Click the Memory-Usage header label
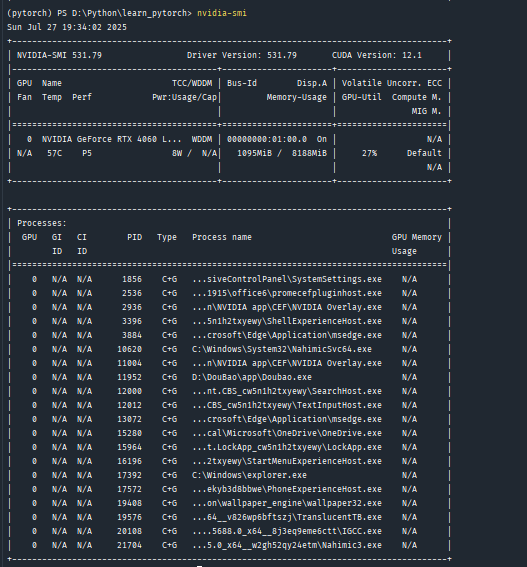 [x=297, y=97]
